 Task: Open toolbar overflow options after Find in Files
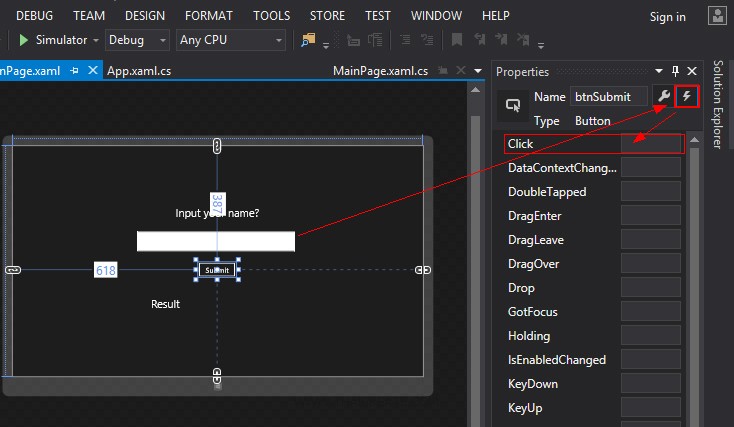(326, 45)
